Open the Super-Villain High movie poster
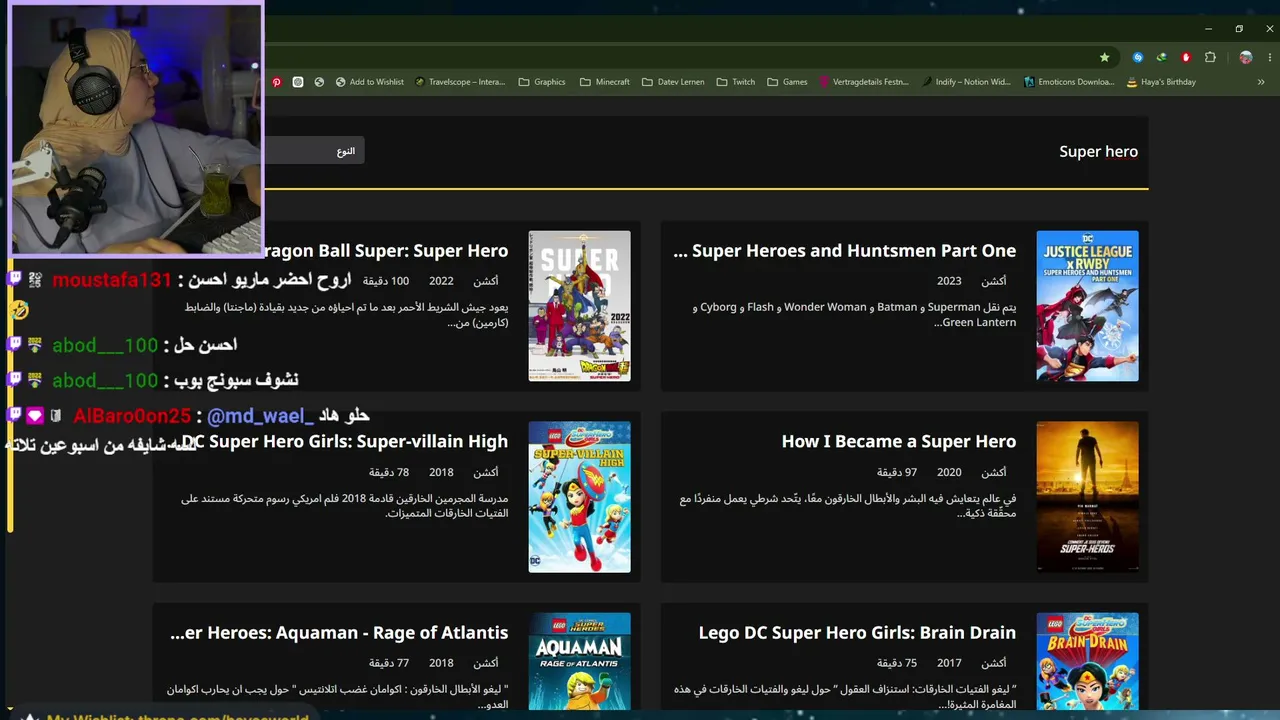This screenshot has height=720, width=1280. 579,497
